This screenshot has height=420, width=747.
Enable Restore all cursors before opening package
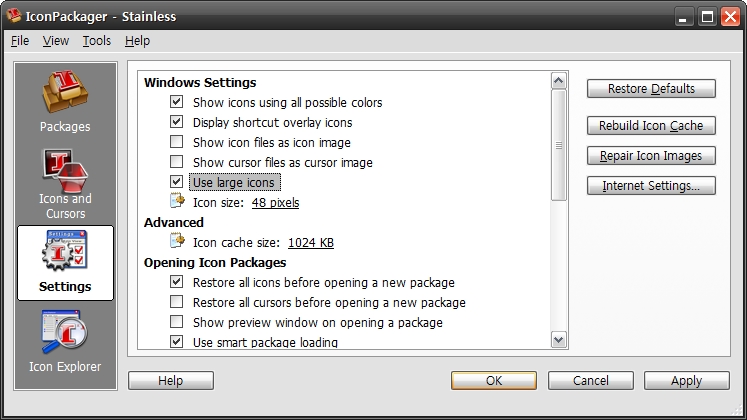176,301
